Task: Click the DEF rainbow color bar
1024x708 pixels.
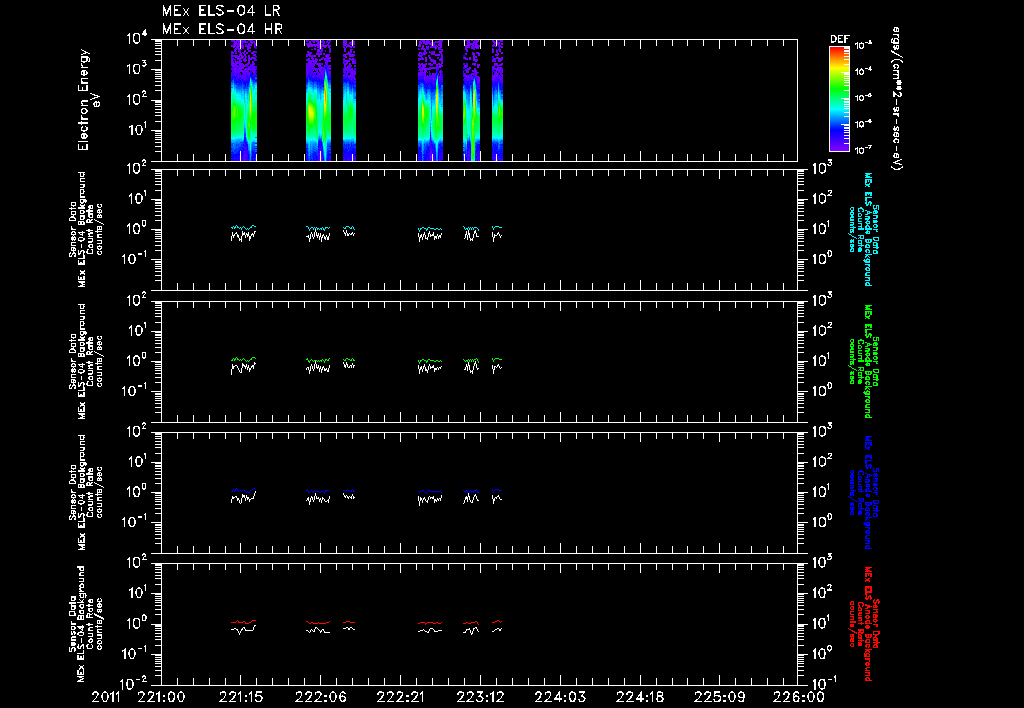Action: click(x=839, y=99)
